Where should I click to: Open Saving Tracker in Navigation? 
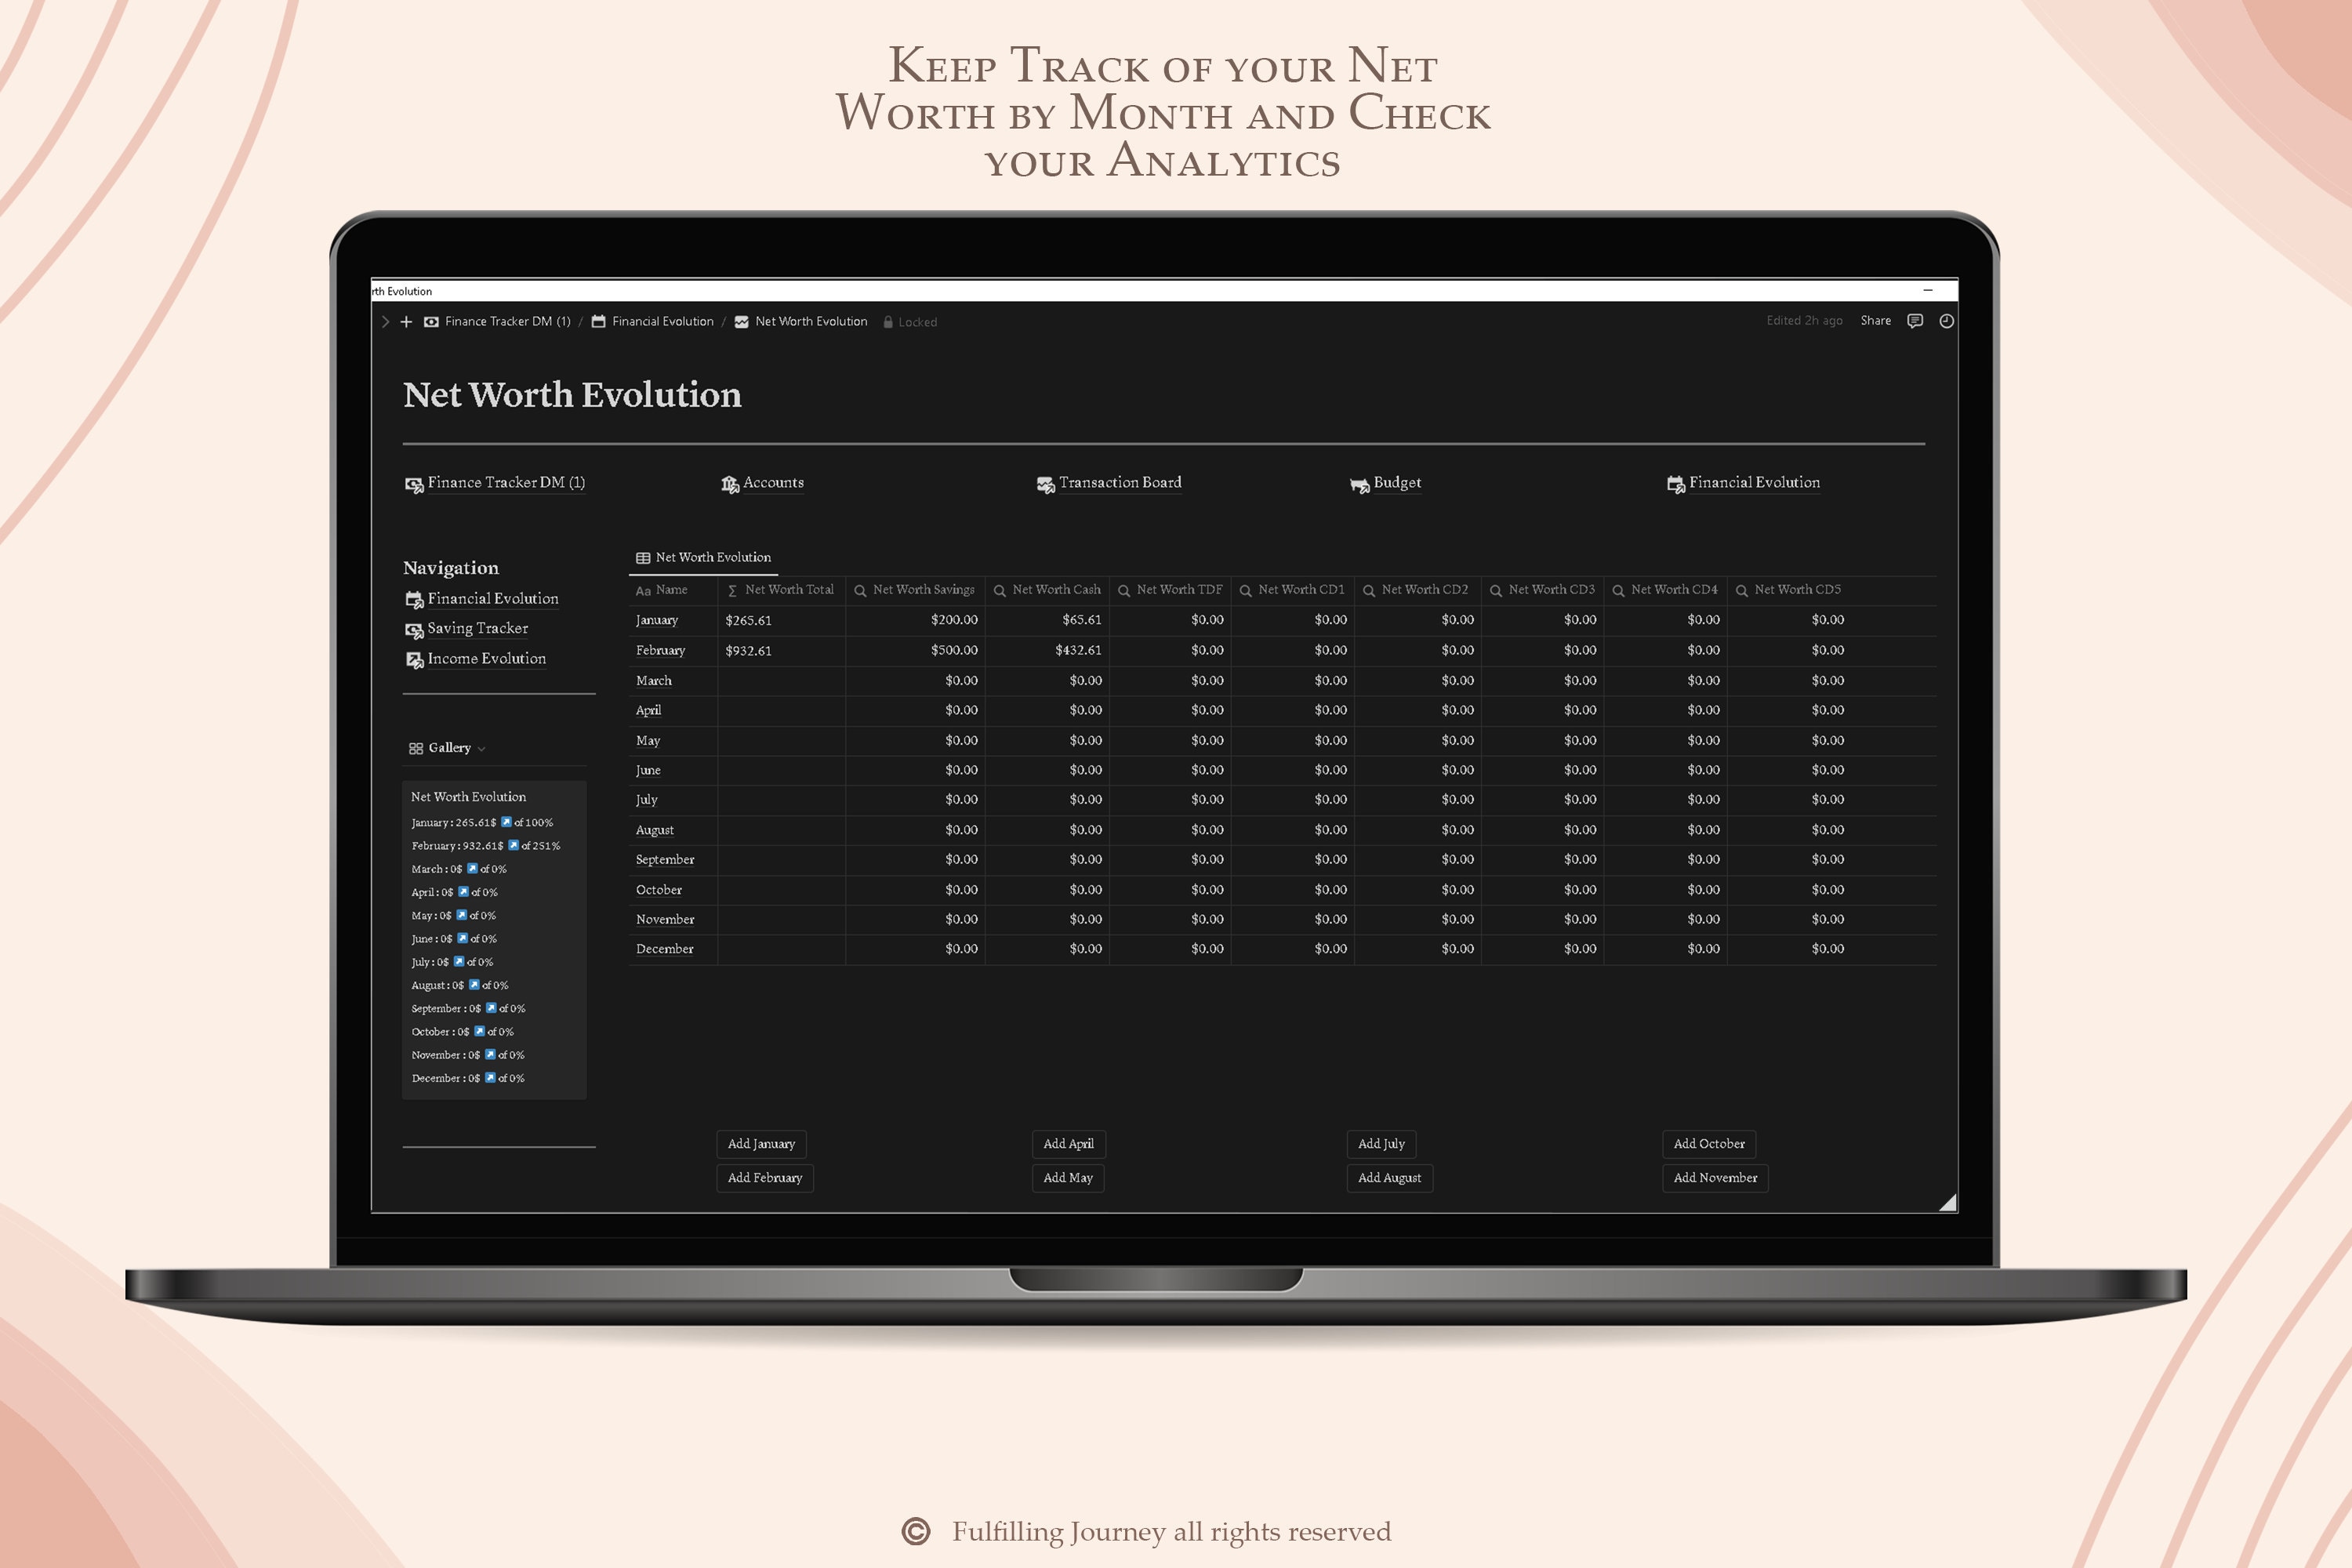coord(466,629)
